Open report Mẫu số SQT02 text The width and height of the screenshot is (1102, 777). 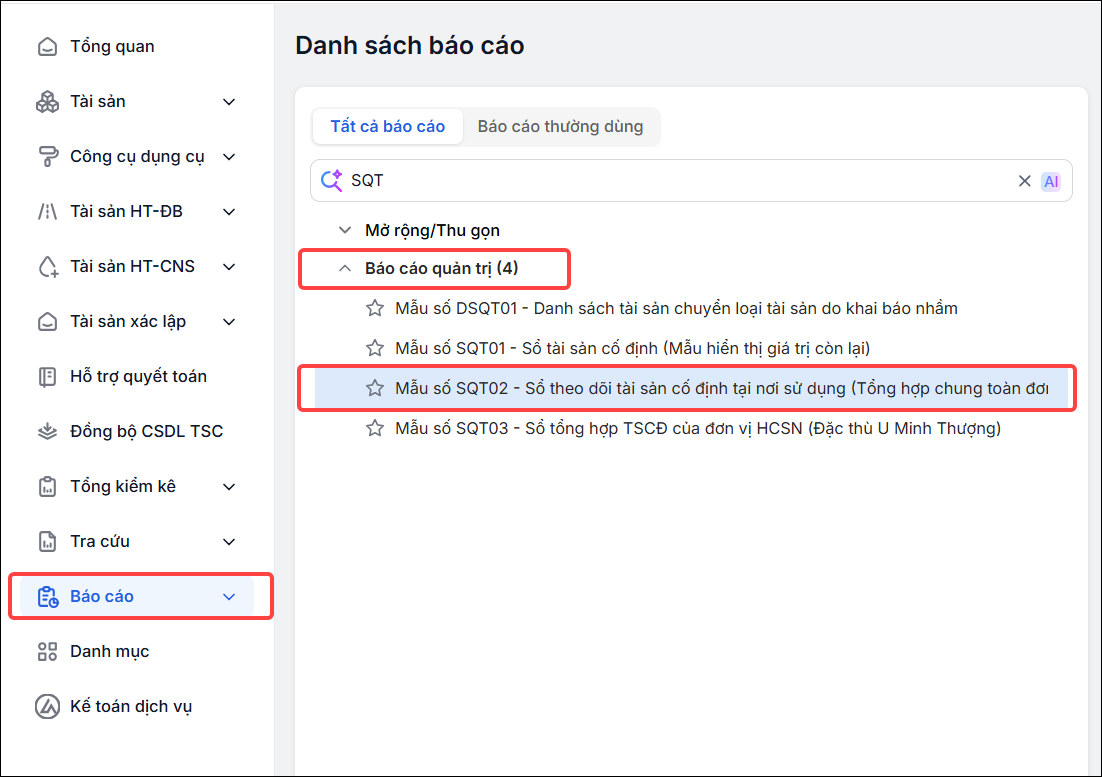pyautogui.click(x=722, y=388)
